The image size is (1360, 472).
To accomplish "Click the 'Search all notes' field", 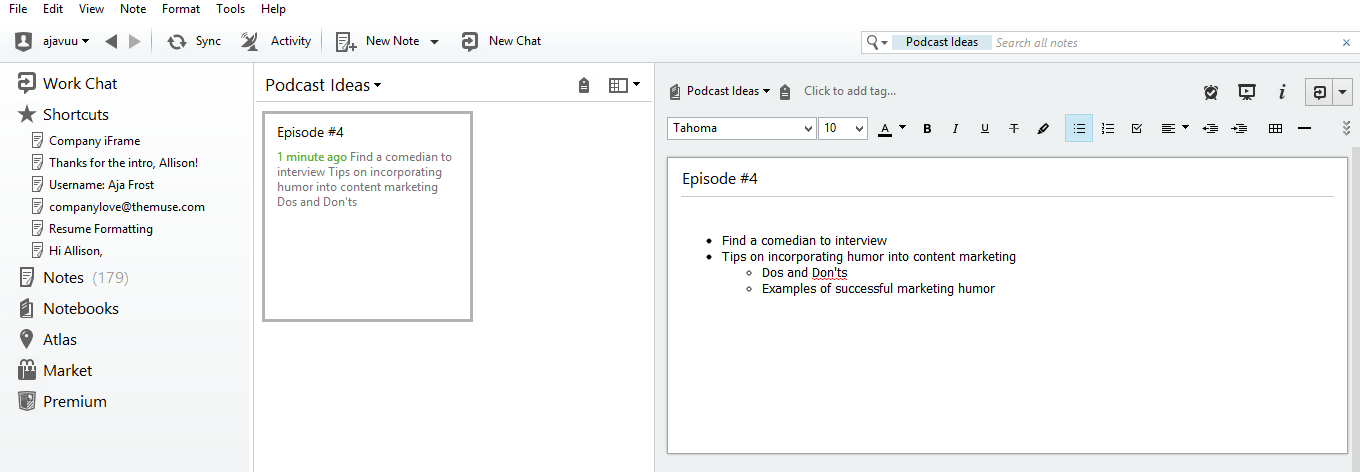I will click(1037, 42).
